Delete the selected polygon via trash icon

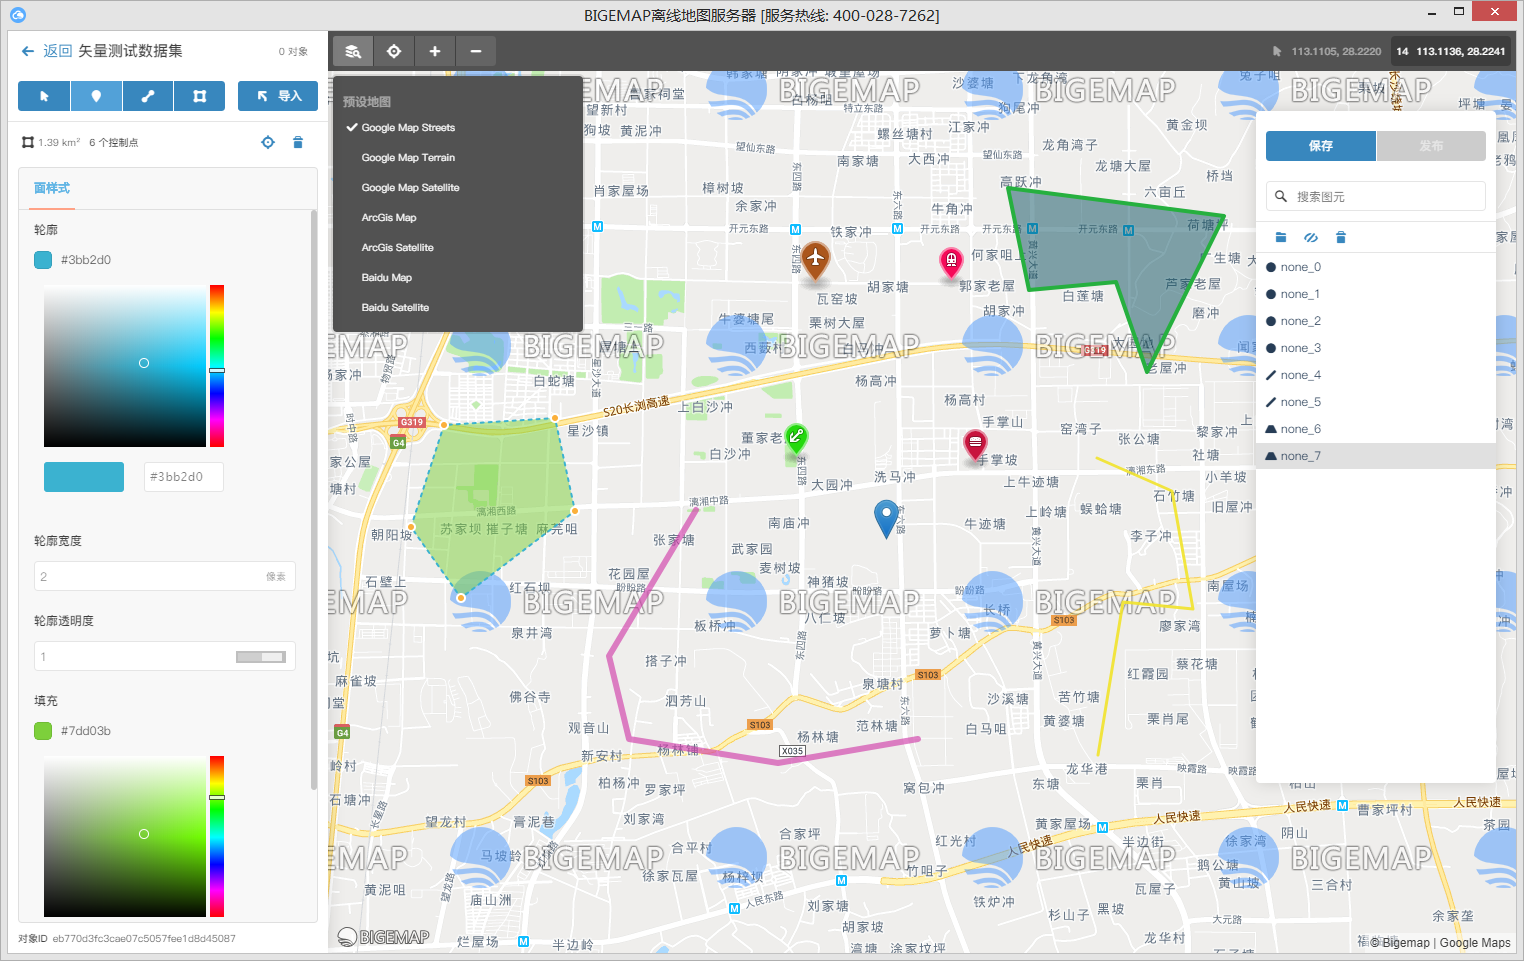tap(297, 142)
